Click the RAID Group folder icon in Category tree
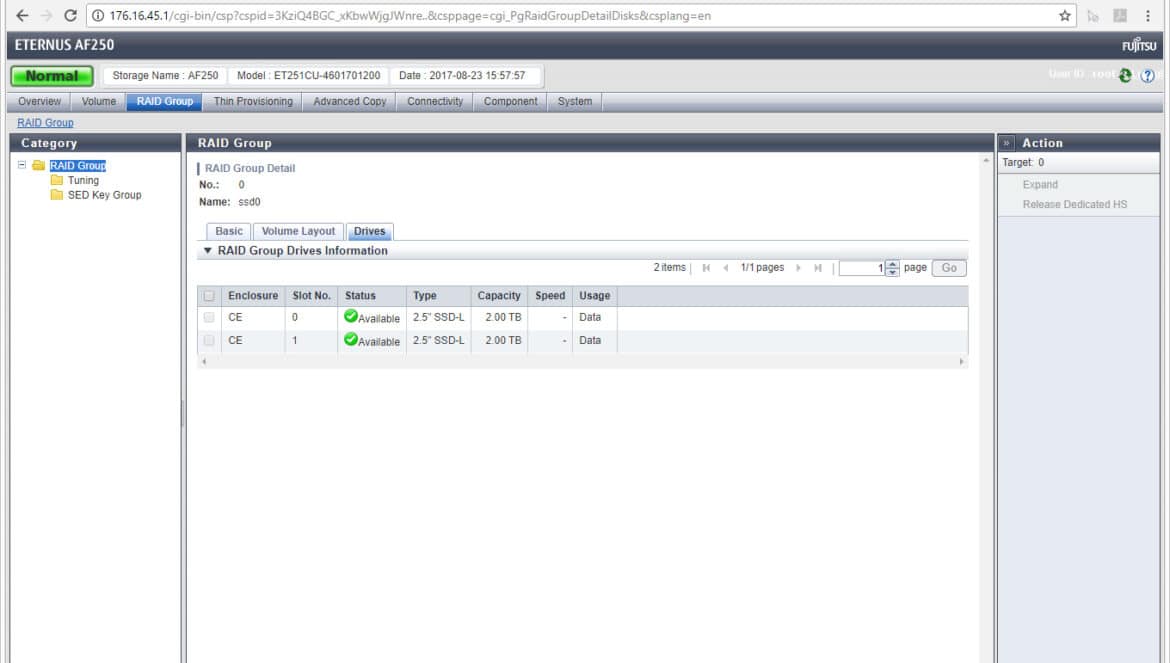Screen dimensions: 1170x663 39,165
